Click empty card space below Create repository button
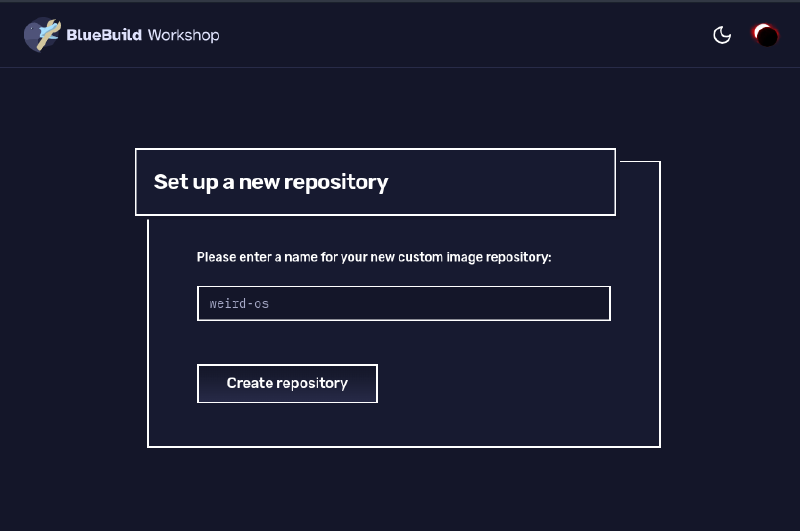This screenshot has width=800, height=531. 400,425
